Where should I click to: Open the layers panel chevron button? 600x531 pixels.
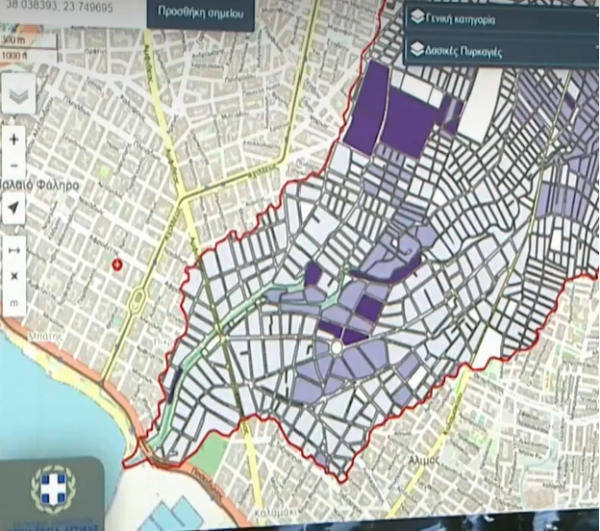coord(19,96)
